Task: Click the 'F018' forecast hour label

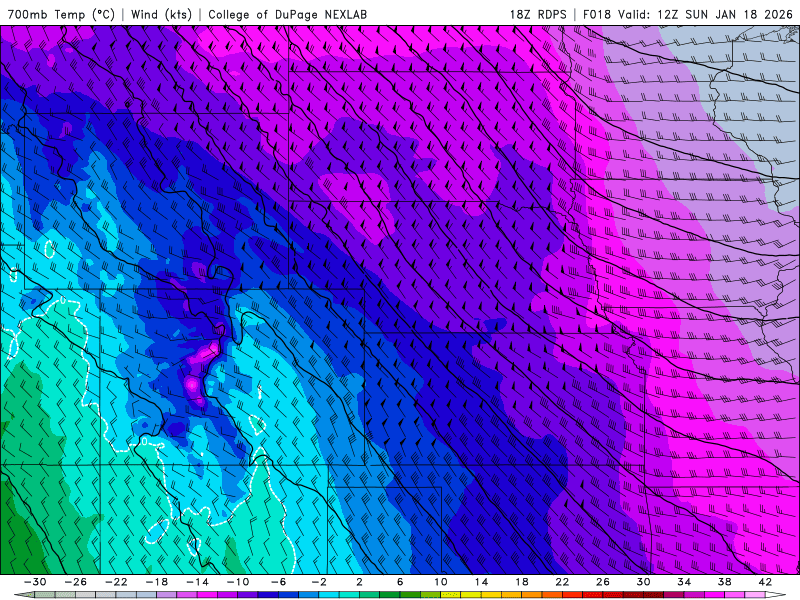Action: click(597, 14)
